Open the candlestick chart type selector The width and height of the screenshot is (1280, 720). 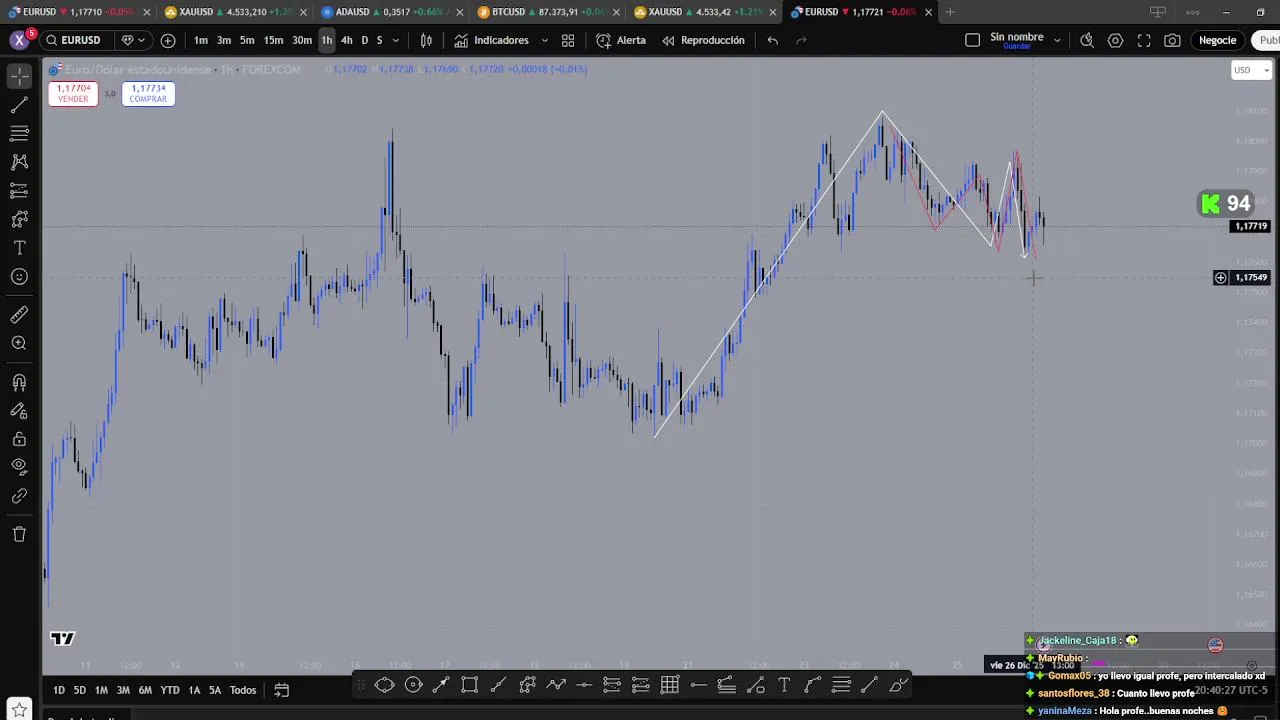(x=426, y=40)
